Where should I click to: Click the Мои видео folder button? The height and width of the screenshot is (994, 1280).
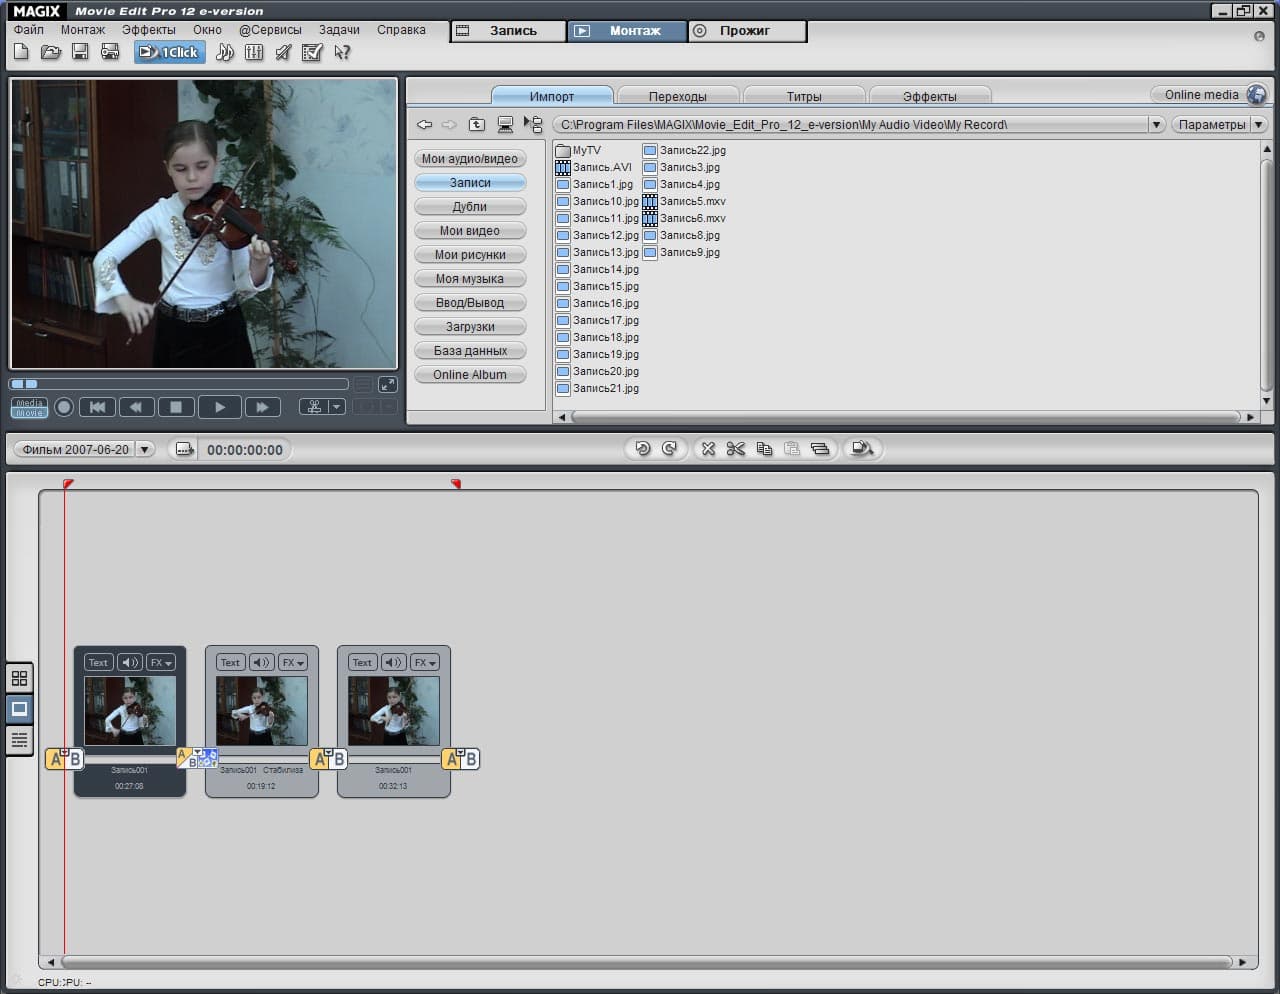469,231
